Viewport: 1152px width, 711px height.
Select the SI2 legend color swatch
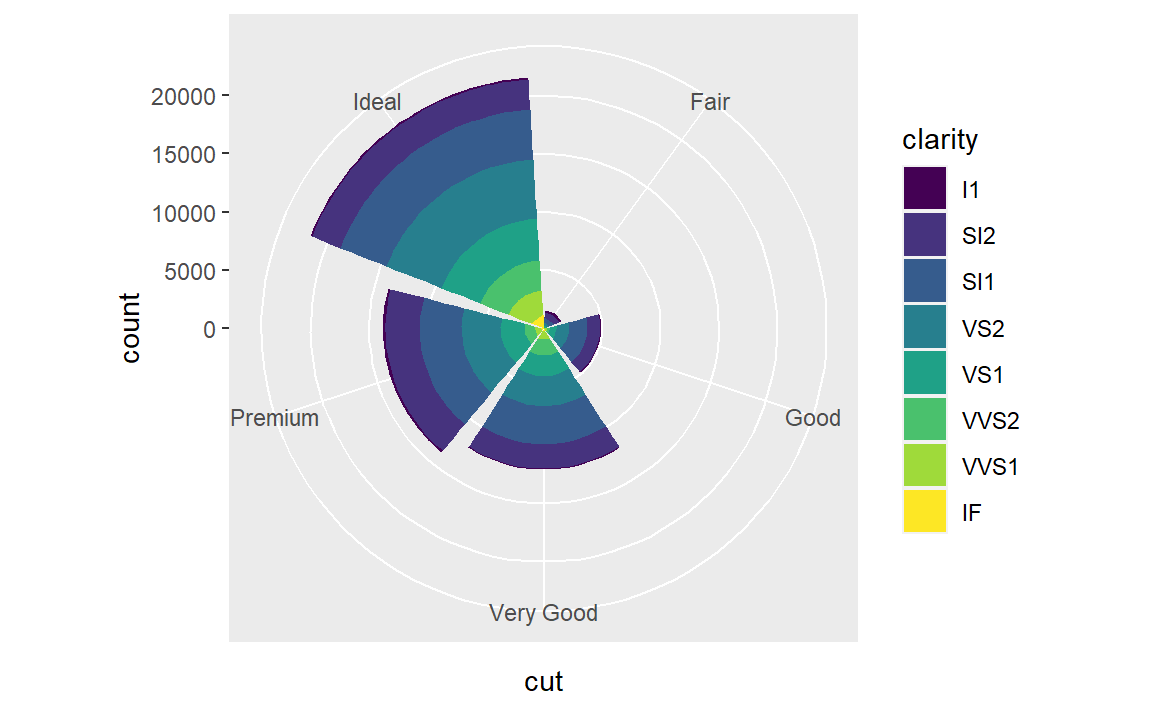pyautogui.click(x=924, y=235)
